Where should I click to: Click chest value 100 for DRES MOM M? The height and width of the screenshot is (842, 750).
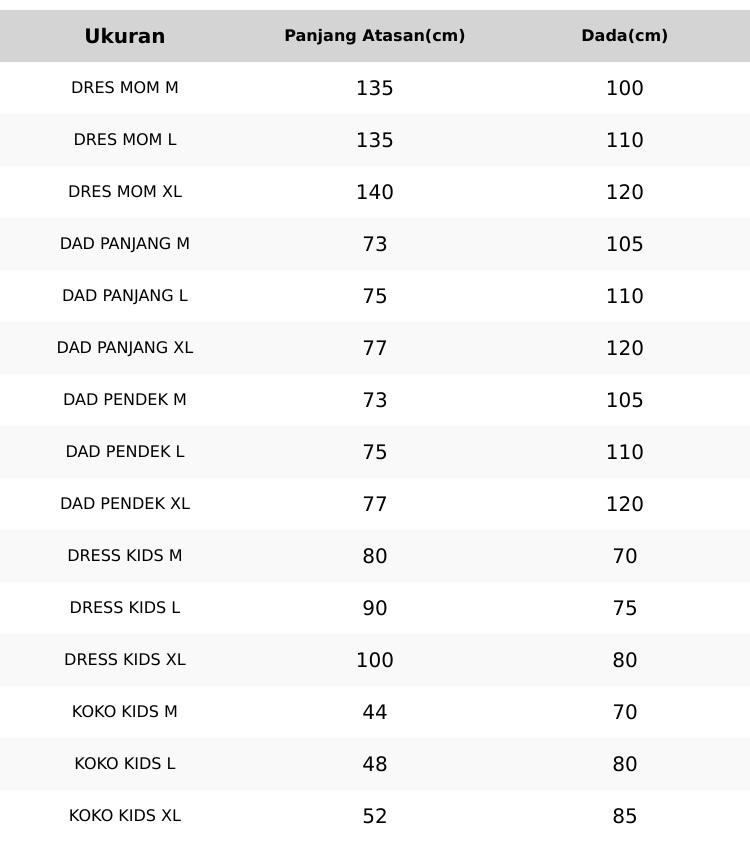pyautogui.click(x=624, y=88)
